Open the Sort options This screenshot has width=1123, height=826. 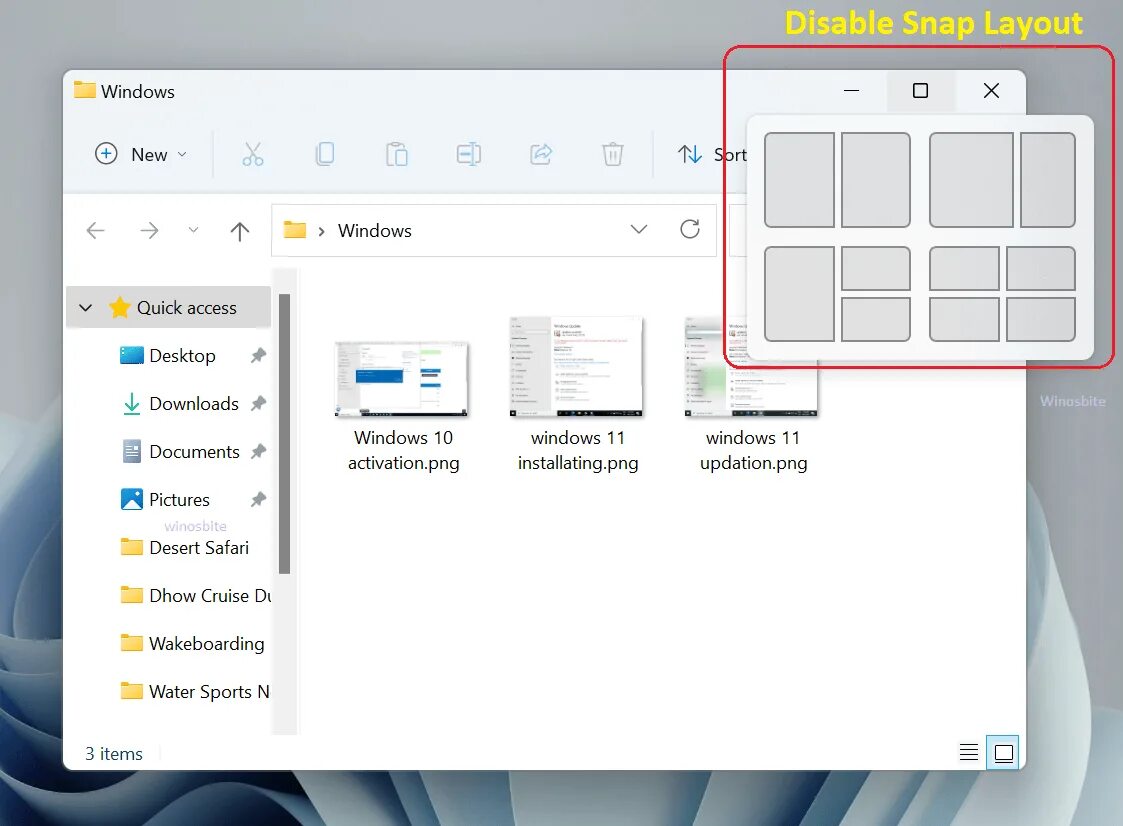coord(711,154)
